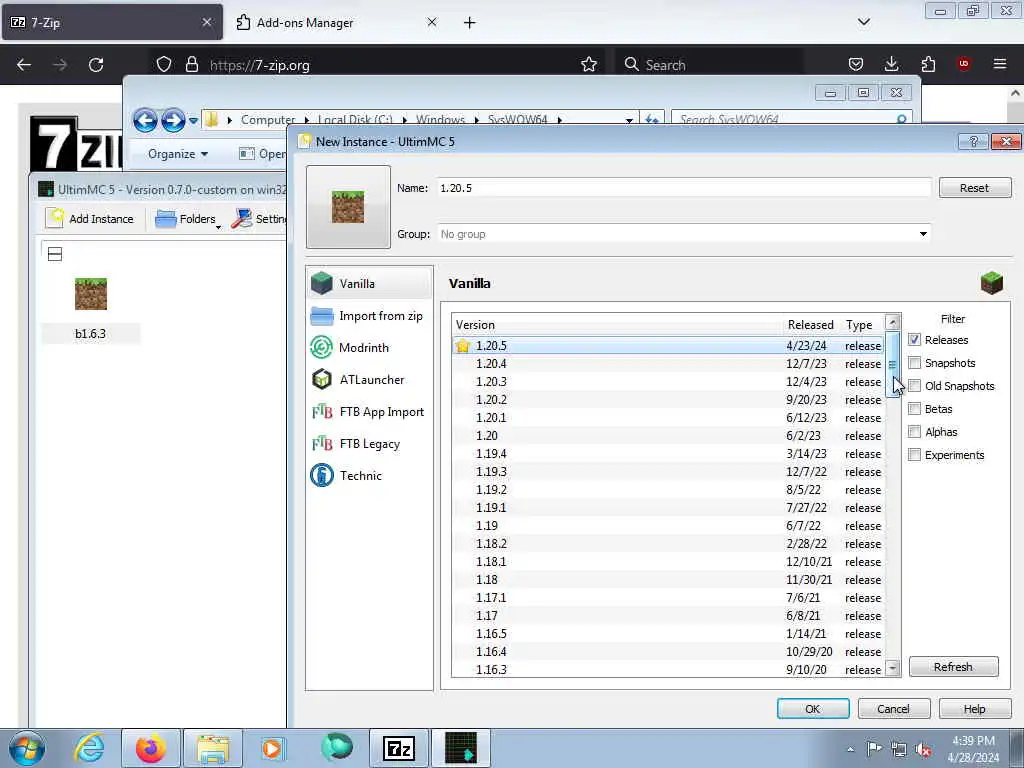Click the tracking protection shield icon
Image resolution: width=1024 pixels, height=768 pixels.
(x=164, y=65)
